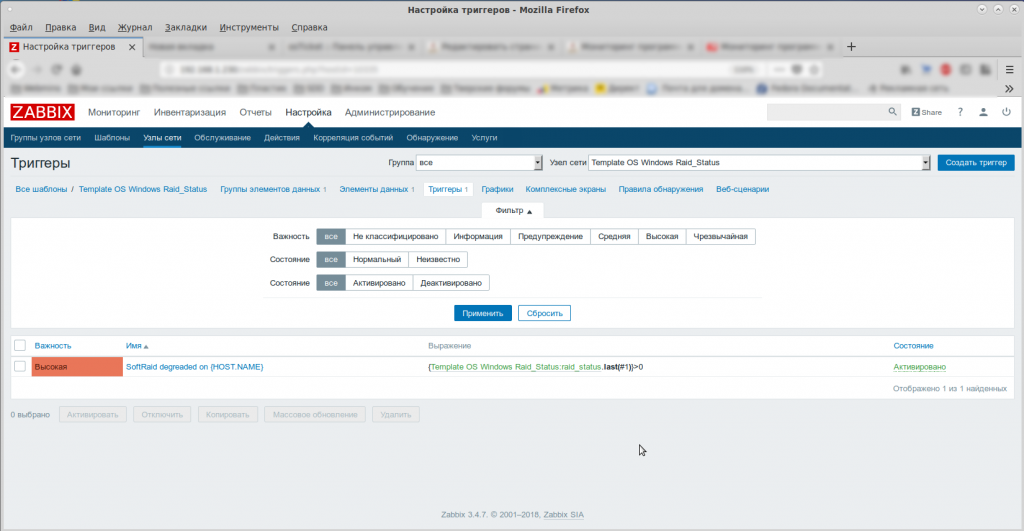The height and width of the screenshot is (531, 1024).
Task: Show more bookmarks via double chevron
Action: tap(1009, 88)
